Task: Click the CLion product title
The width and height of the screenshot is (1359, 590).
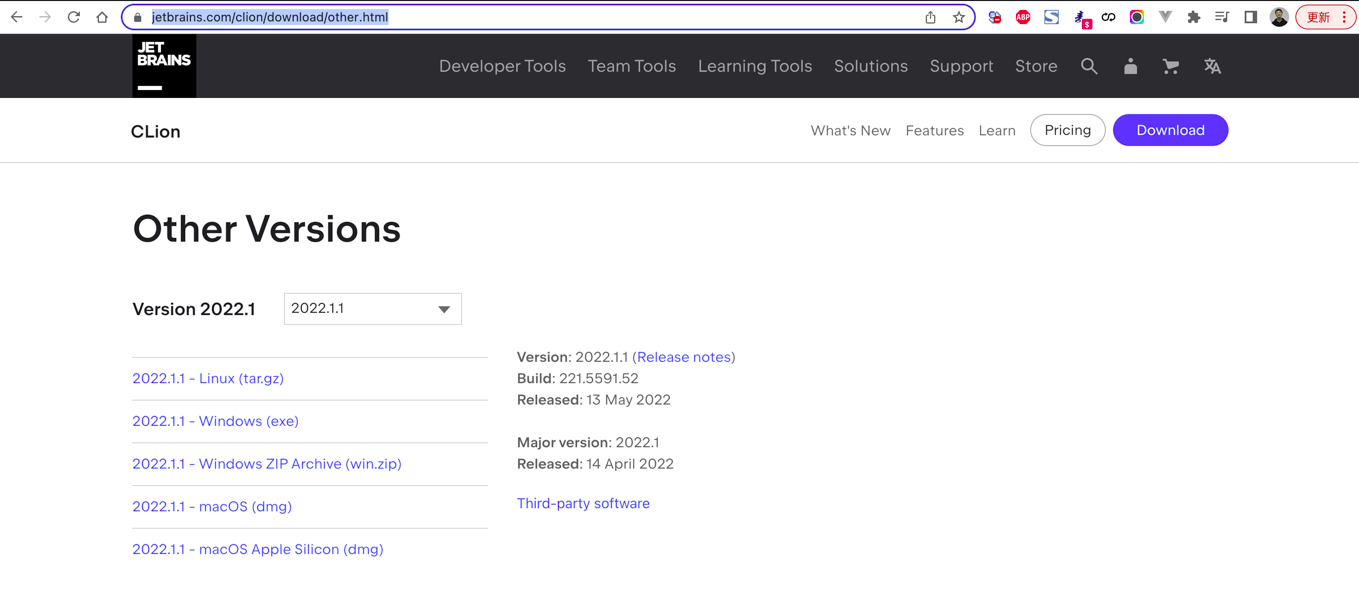Action: [156, 131]
